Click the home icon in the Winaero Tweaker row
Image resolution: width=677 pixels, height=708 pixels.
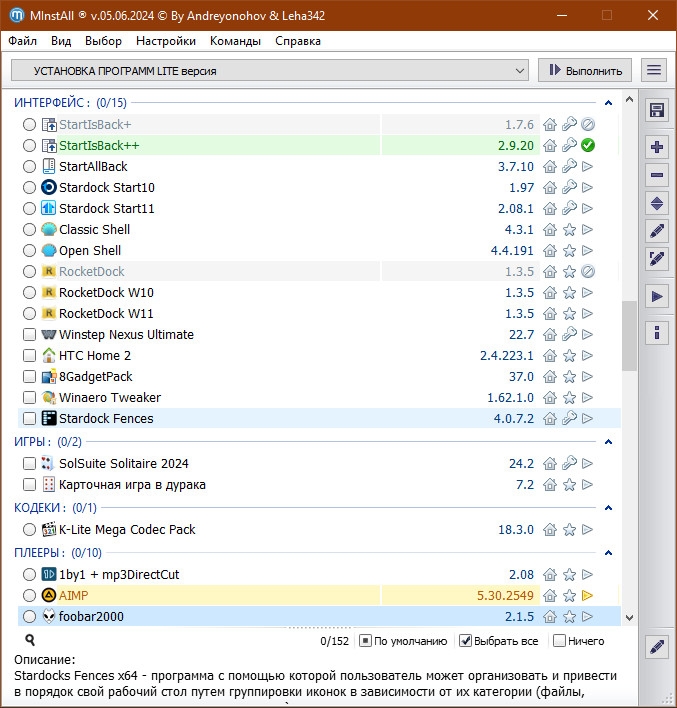pyautogui.click(x=550, y=397)
